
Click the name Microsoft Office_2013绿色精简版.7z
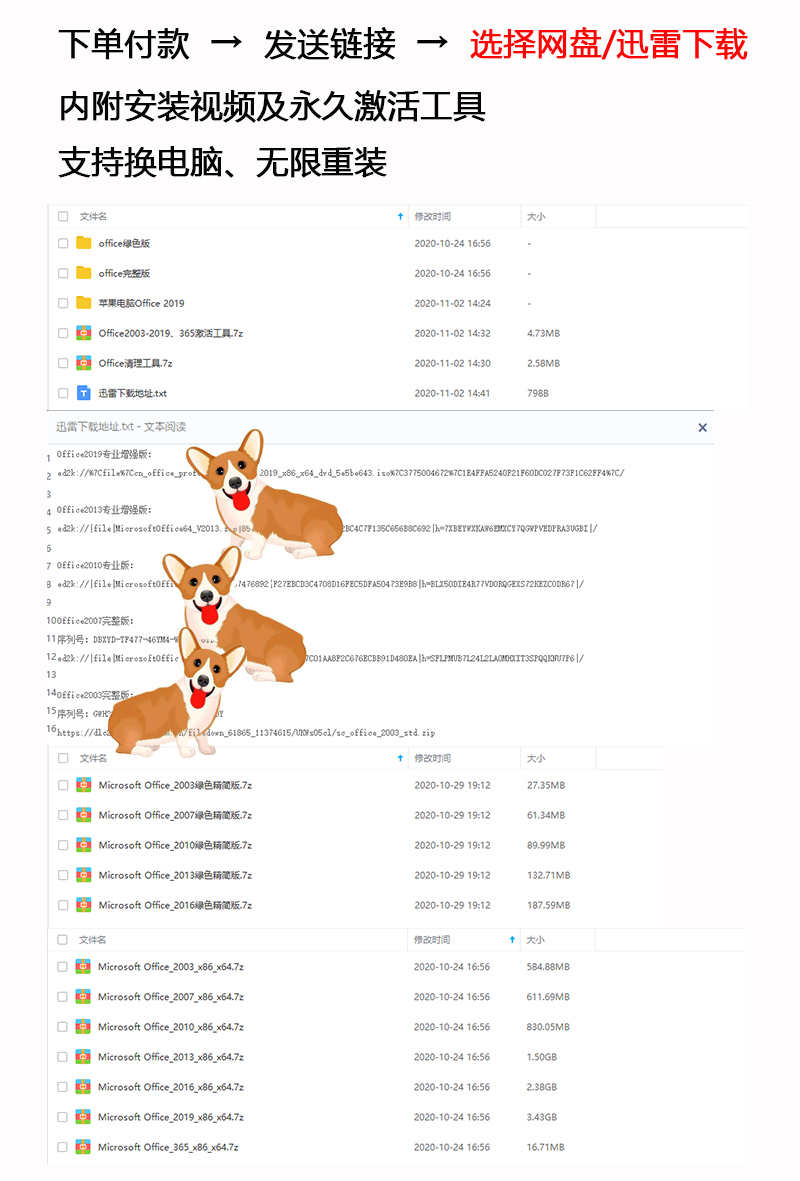(176, 875)
